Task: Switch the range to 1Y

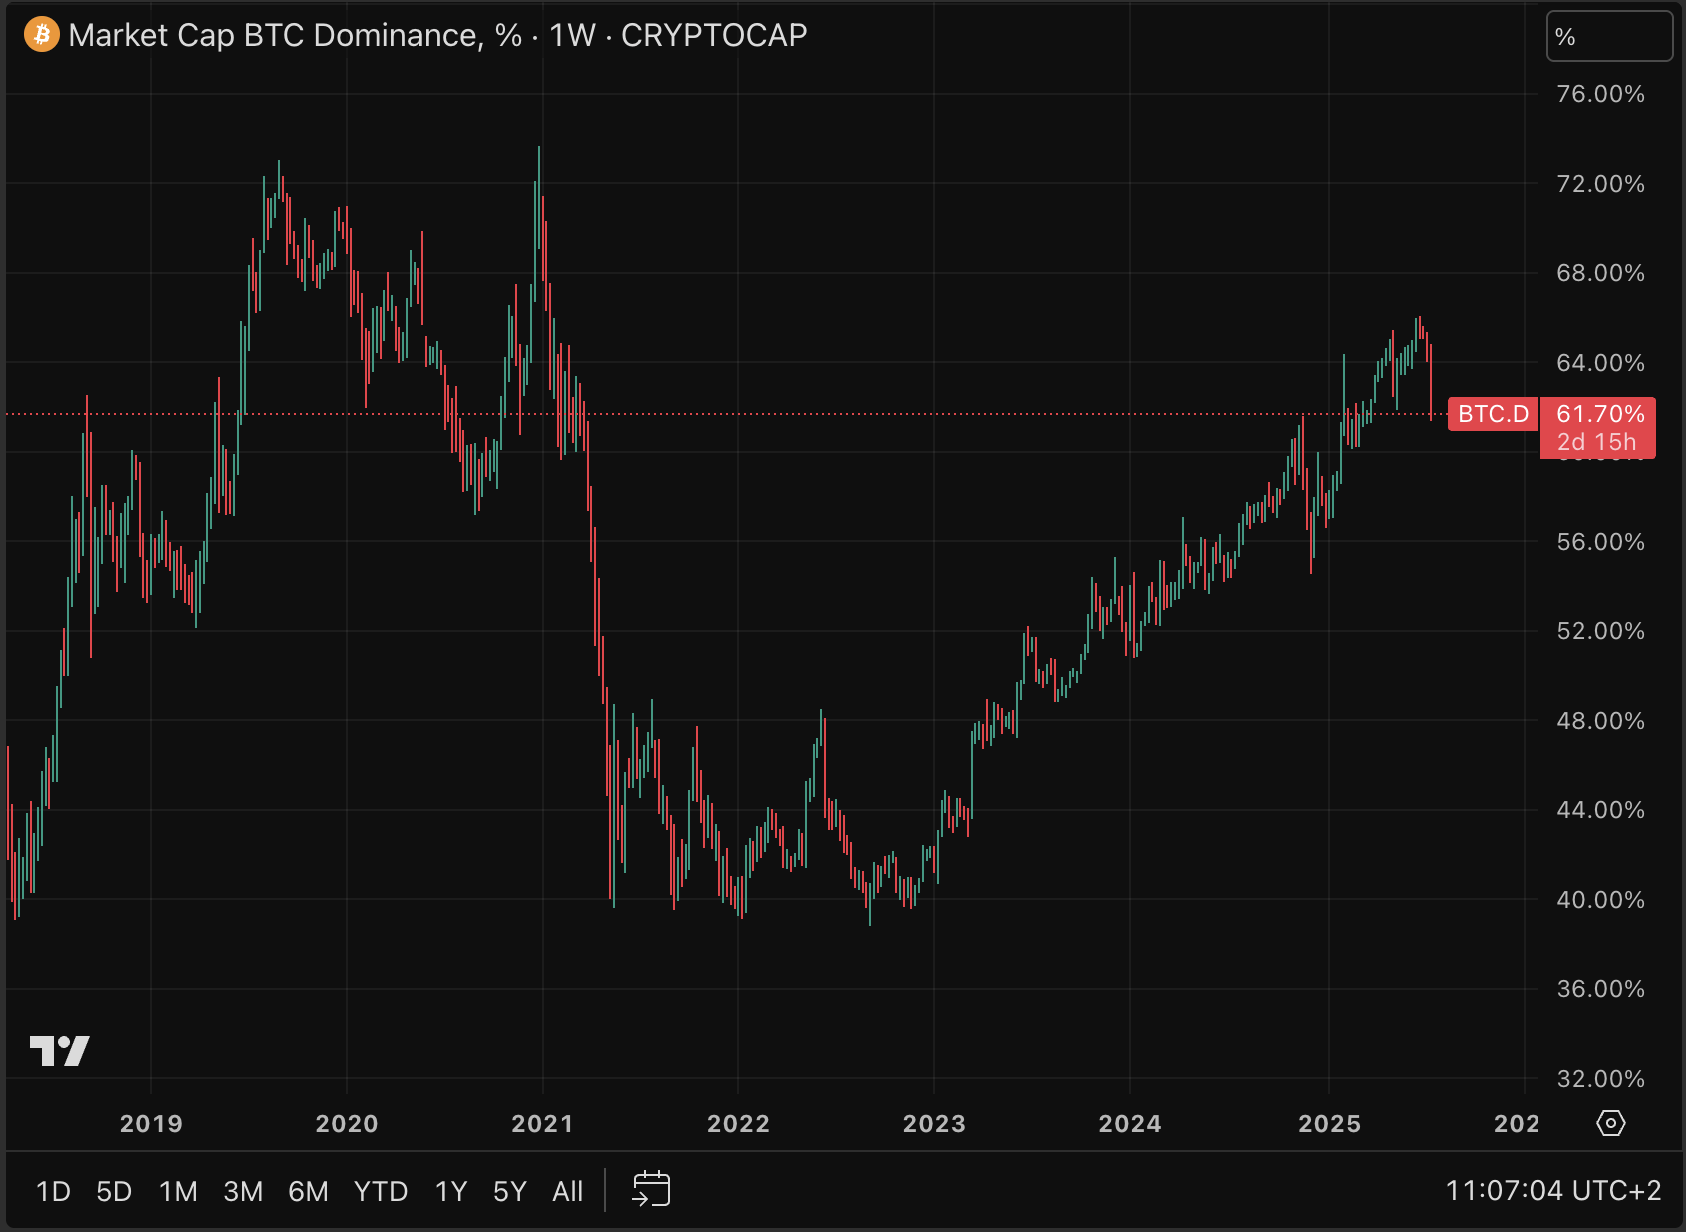Action: coord(451,1191)
